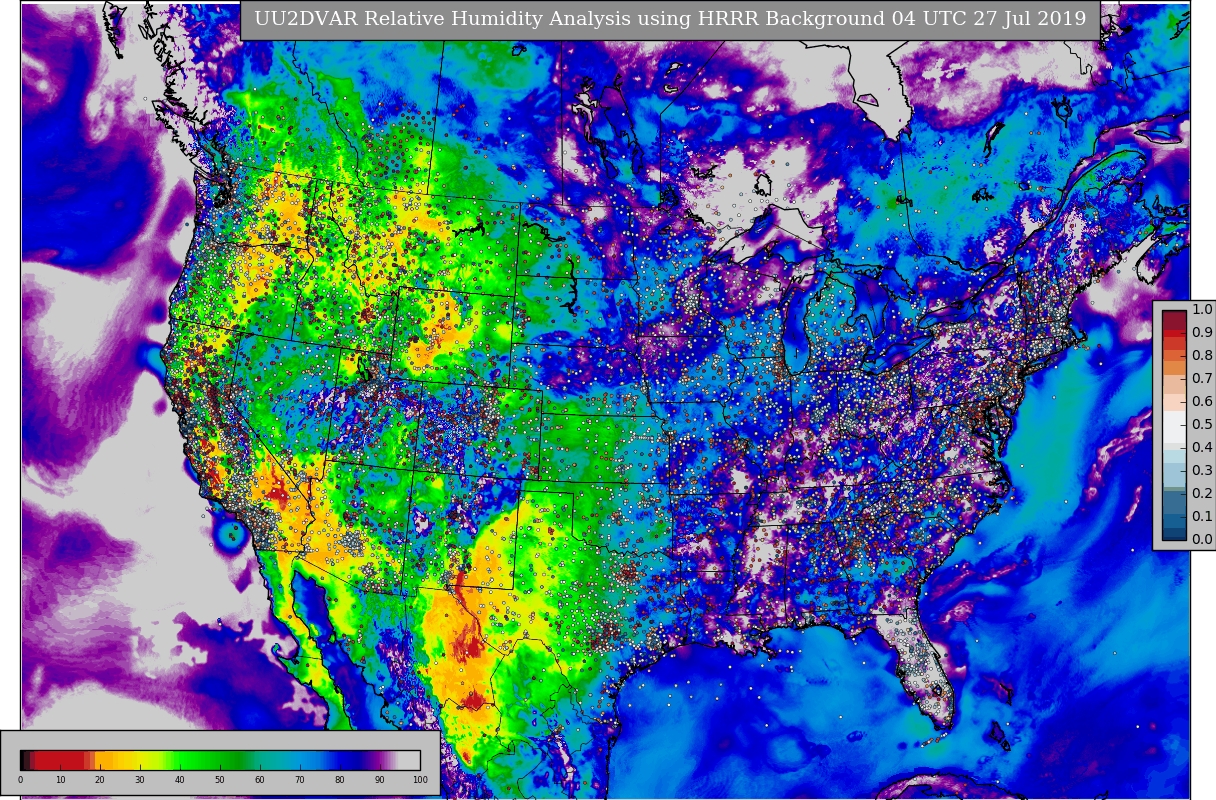The height and width of the screenshot is (800, 1216).
Task: Click the 0.7 label on right colorbar
Action: pos(1202,379)
